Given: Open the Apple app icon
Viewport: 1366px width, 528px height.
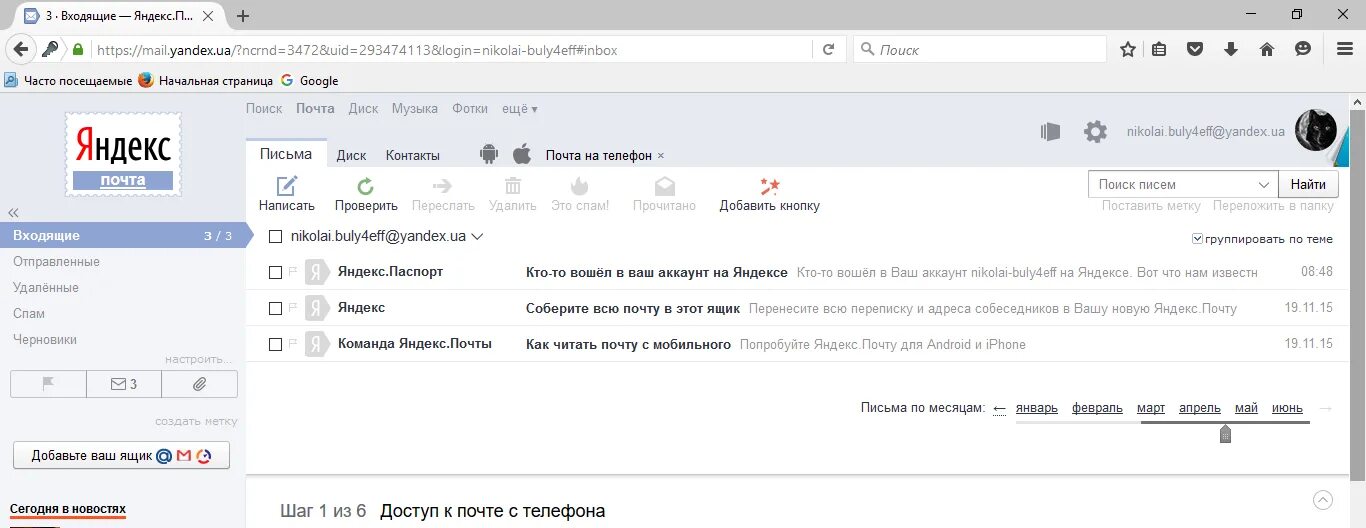Looking at the screenshot, I should coord(521,154).
